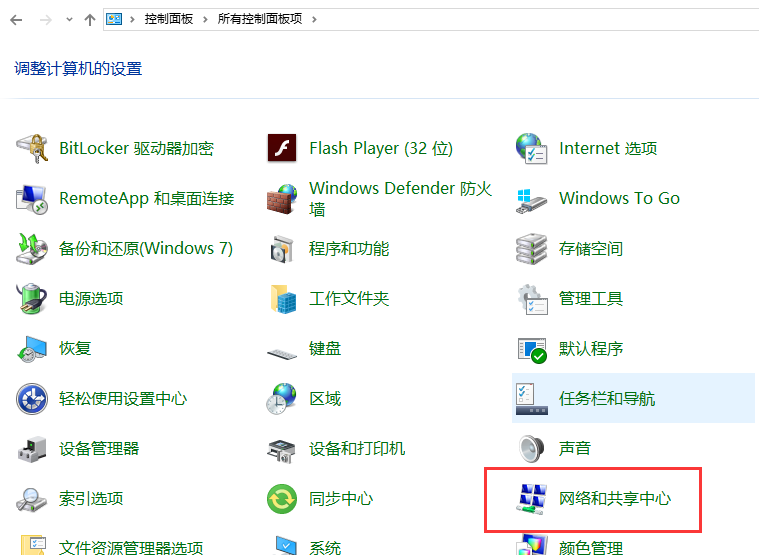Viewport: 759px width, 555px height.
Task: Click the Windows Defender firewall brick icon
Action: point(282,199)
